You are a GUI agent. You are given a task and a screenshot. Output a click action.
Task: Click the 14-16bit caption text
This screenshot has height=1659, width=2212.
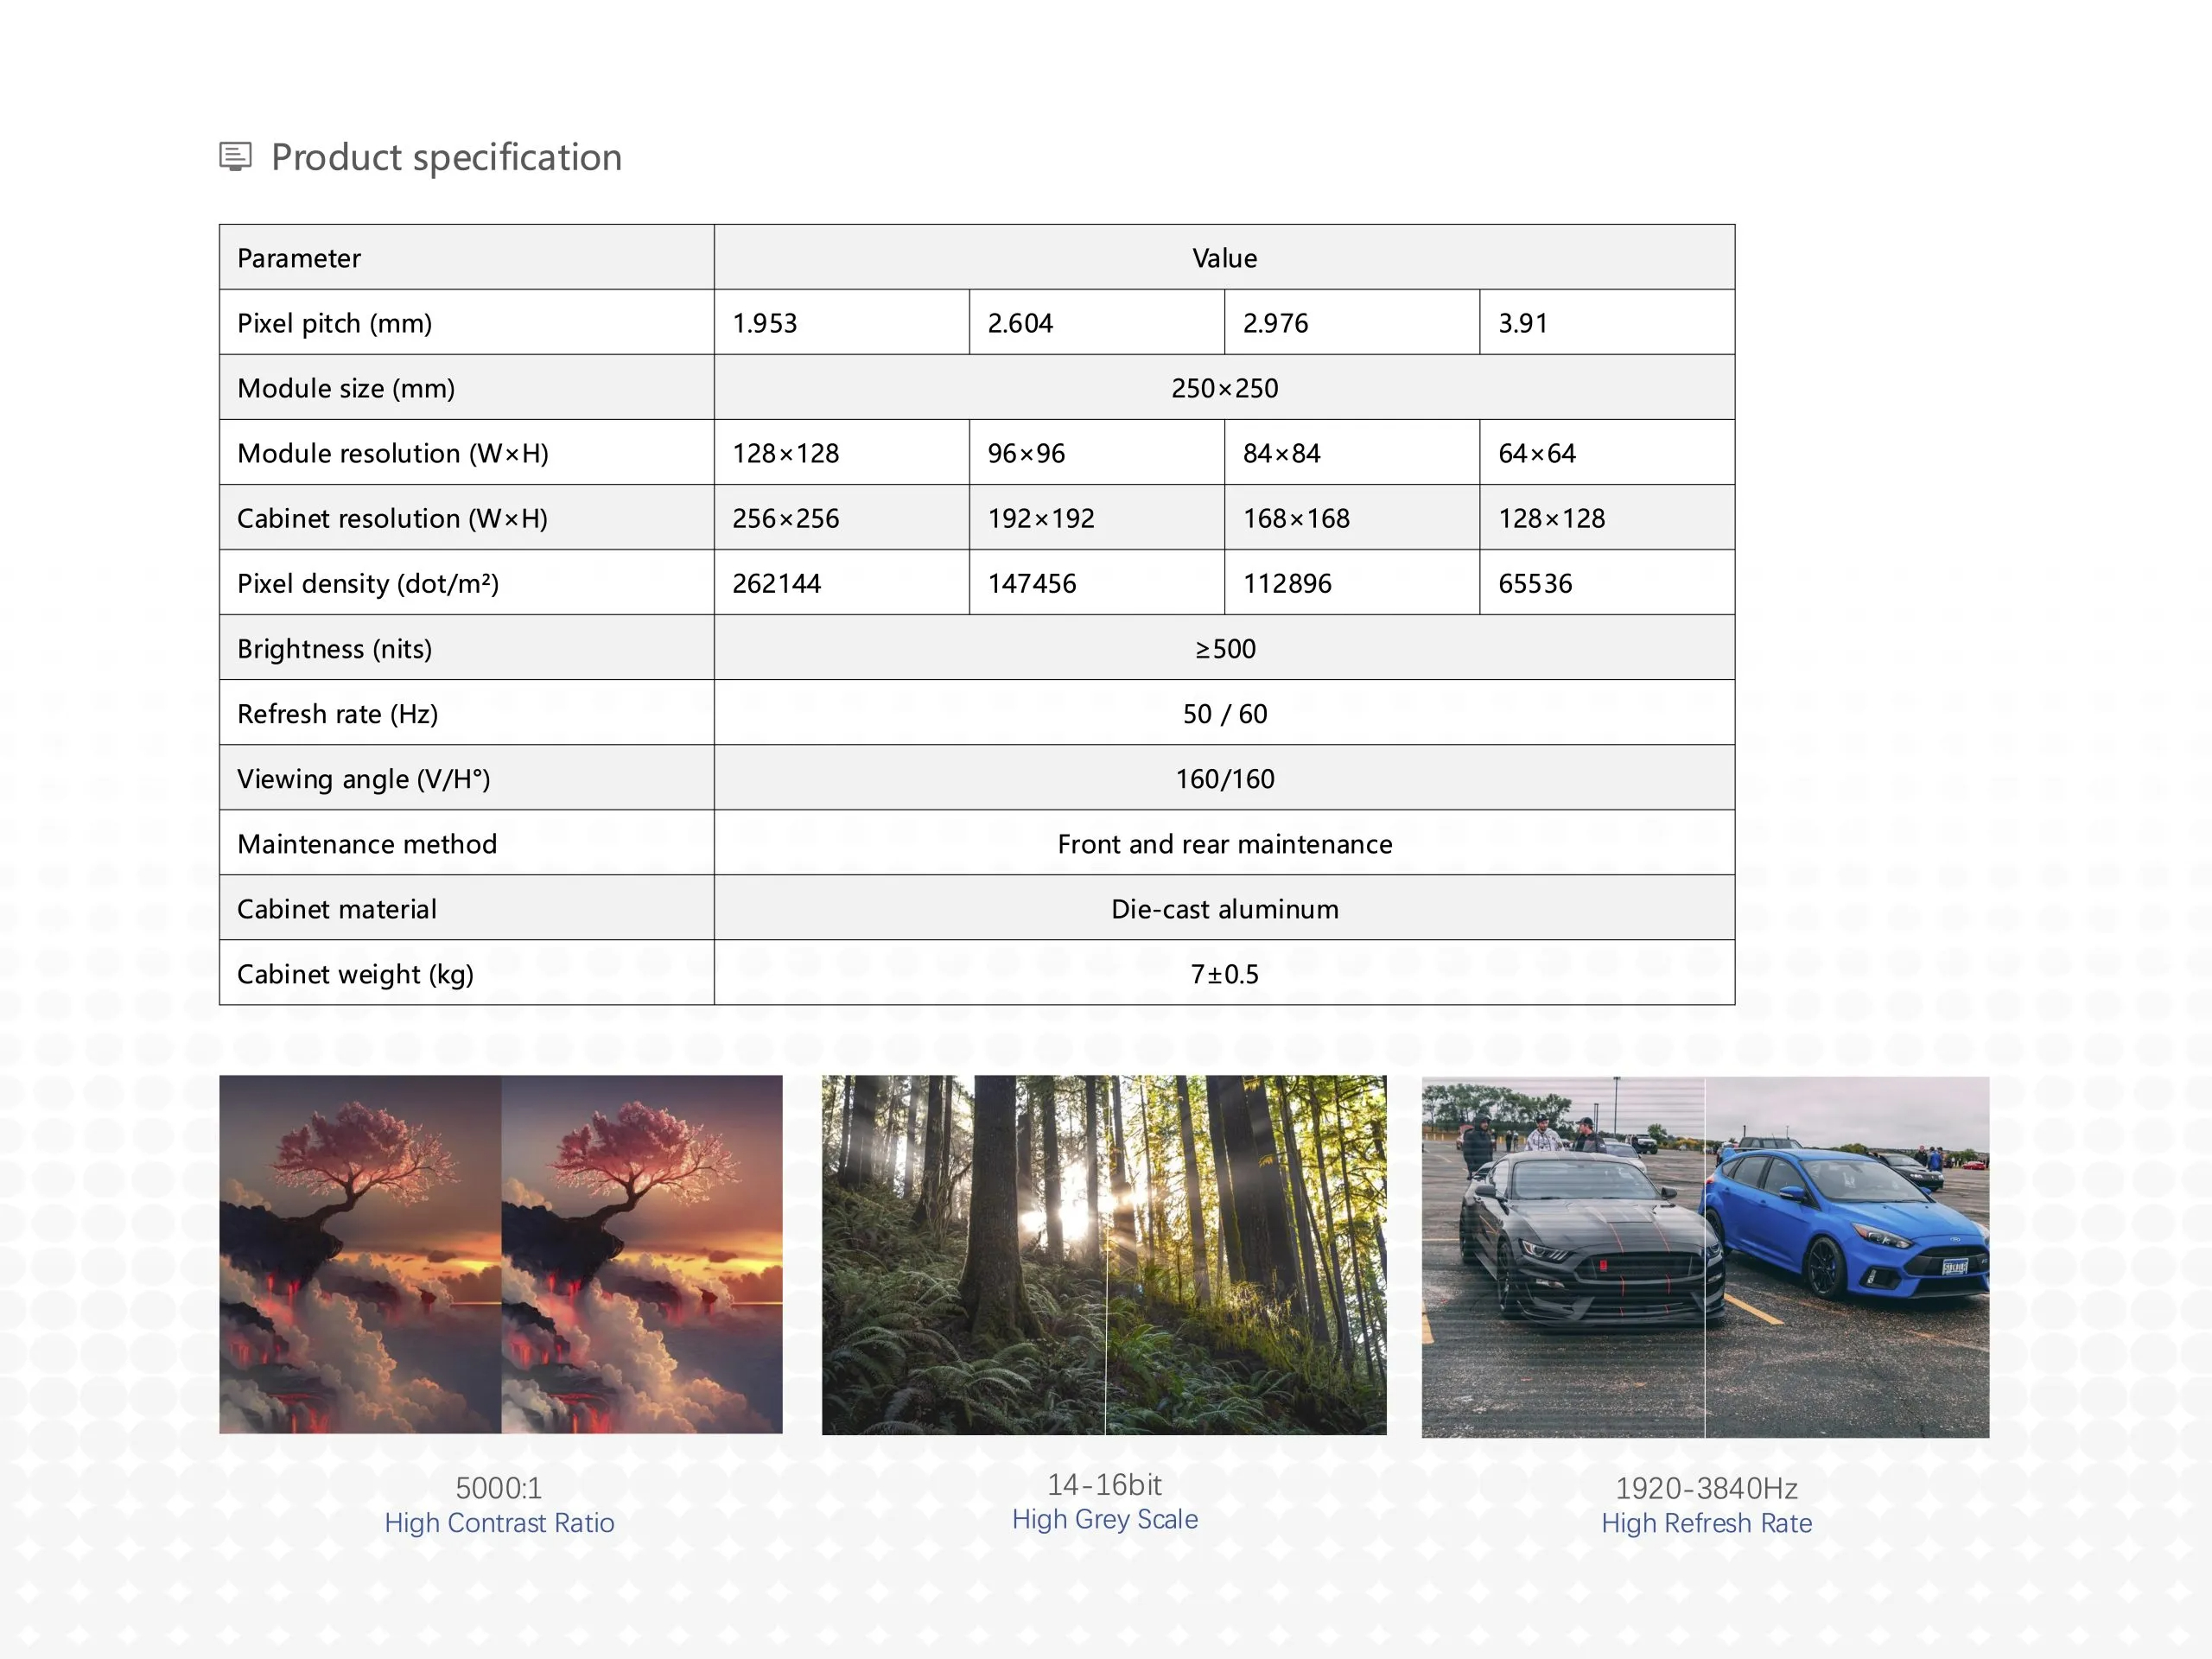[1104, 1484]
